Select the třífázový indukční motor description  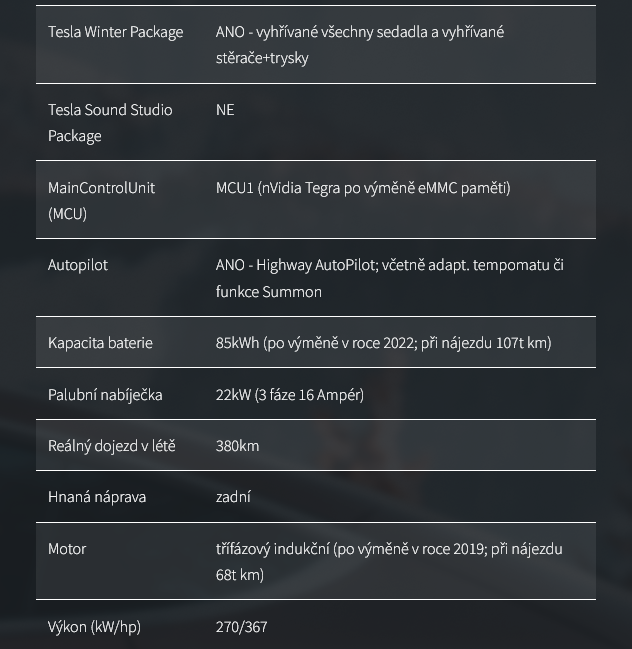tap(389, 562)
